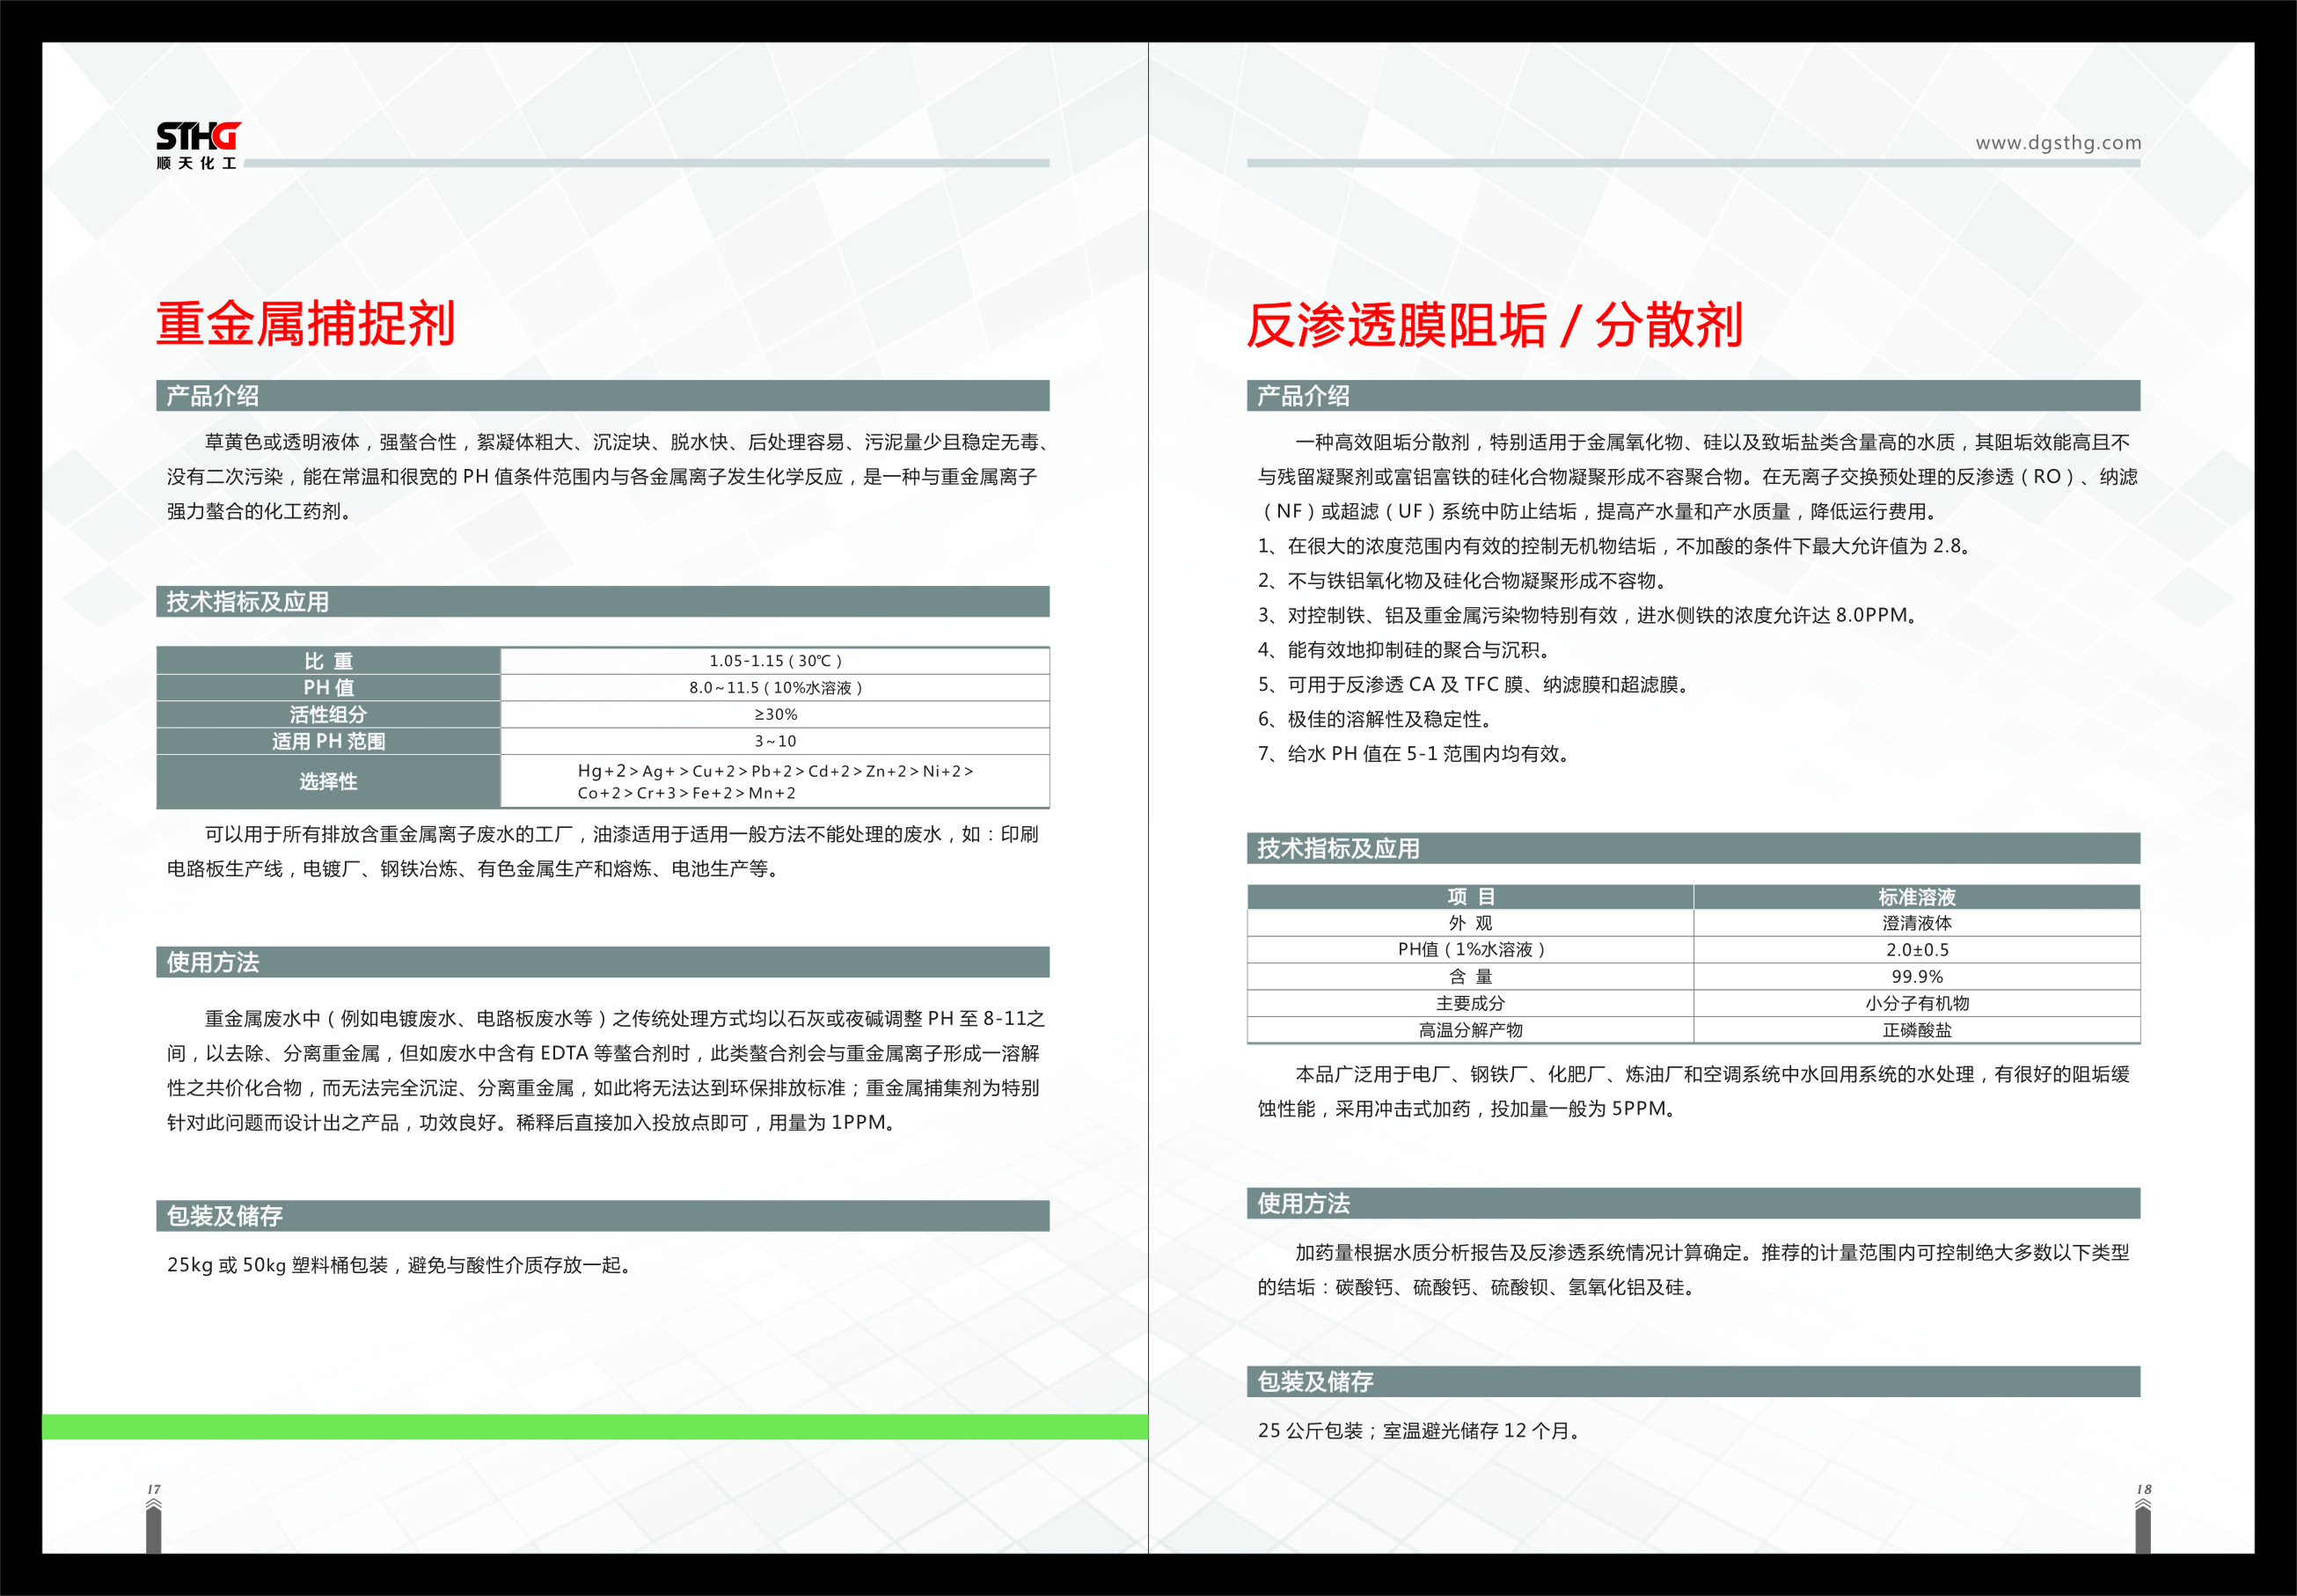
Task: Select the 比重 table row label
Action: [x=328, y=661]
